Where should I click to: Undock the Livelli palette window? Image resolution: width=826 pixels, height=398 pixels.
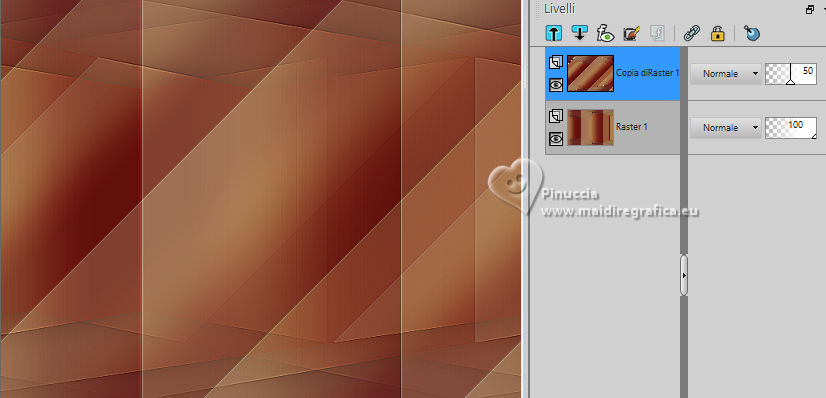(810, 9)
